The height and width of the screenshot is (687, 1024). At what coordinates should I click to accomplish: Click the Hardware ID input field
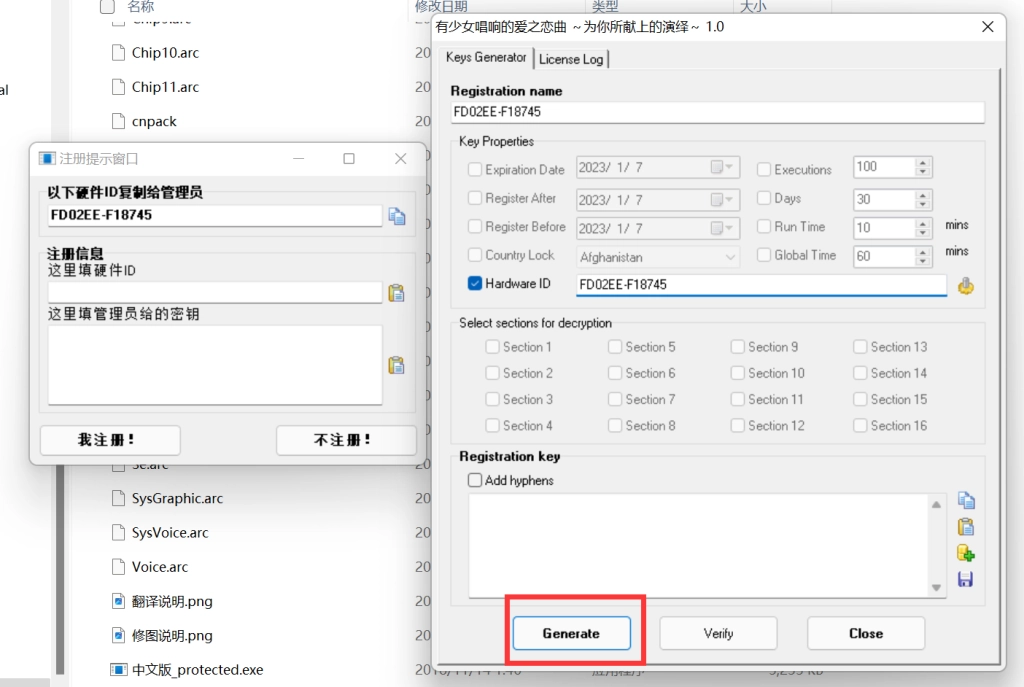point(761,285)
